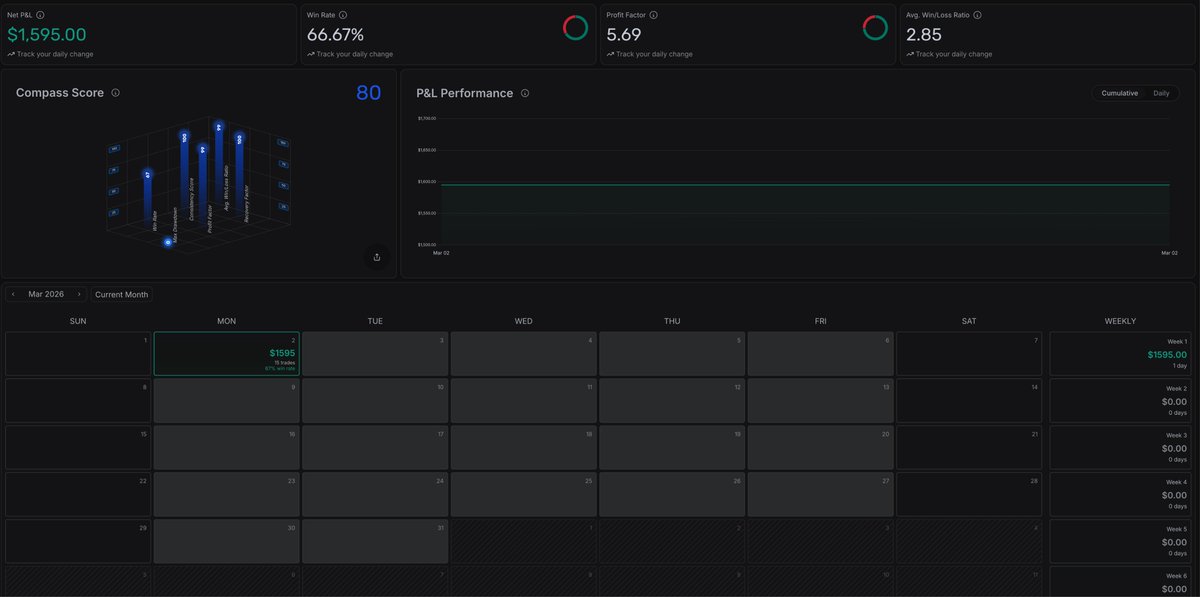Click the trend arrow under Net P&L
Screen dimensions: 1200x597
(x=10, y=54)
